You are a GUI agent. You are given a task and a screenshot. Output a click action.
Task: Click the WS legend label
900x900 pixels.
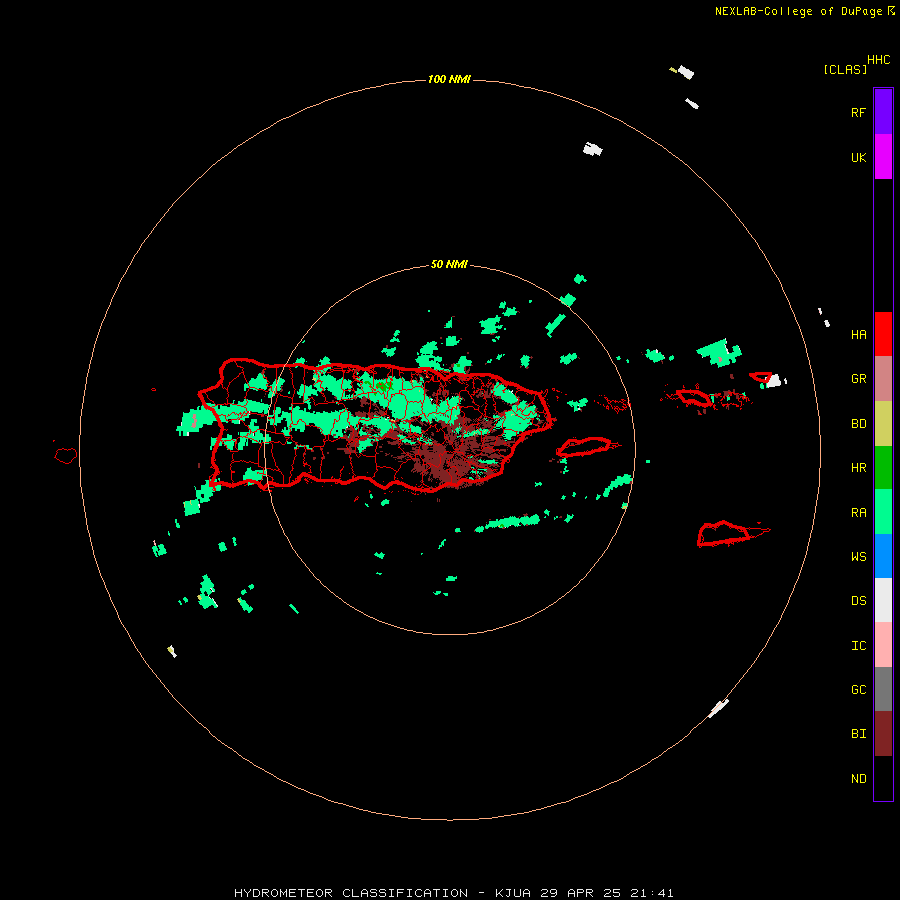pos(858,557)
